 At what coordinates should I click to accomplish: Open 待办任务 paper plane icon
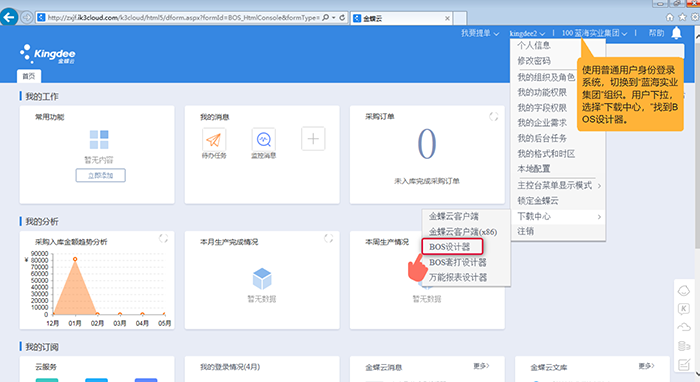pyautogui.click(x=214, y=140)
